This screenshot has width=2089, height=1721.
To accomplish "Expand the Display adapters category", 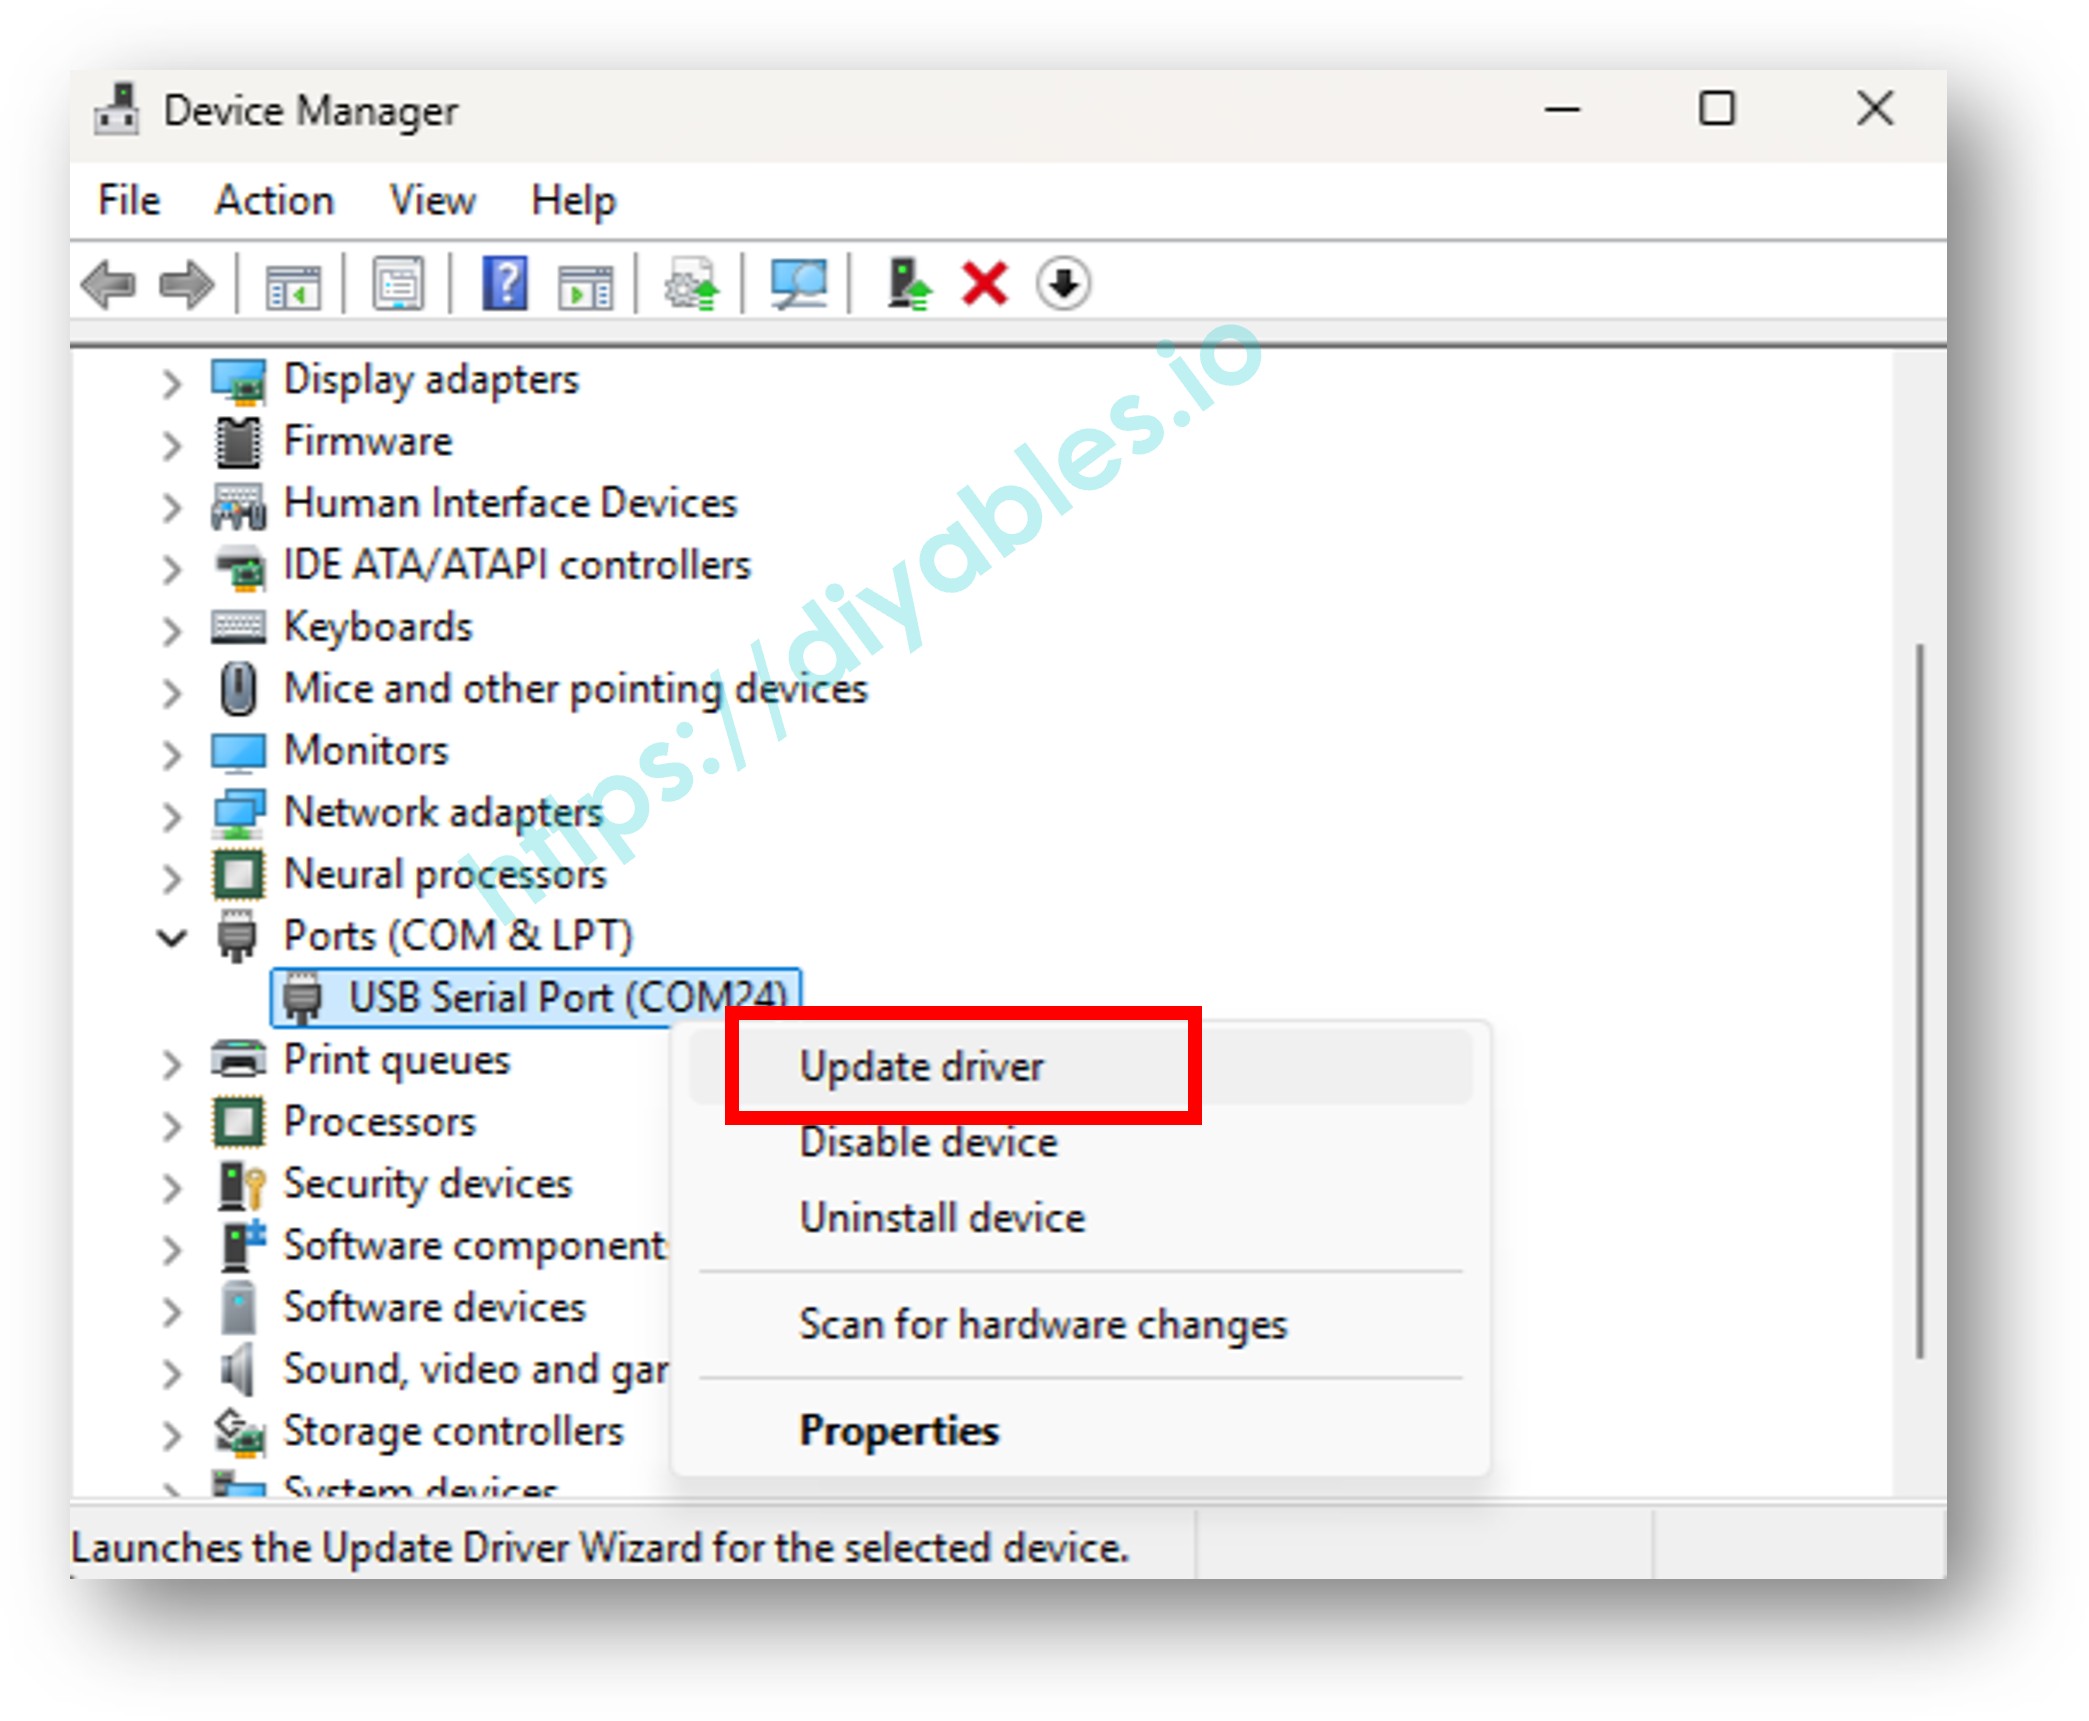I will click(172, 380).
